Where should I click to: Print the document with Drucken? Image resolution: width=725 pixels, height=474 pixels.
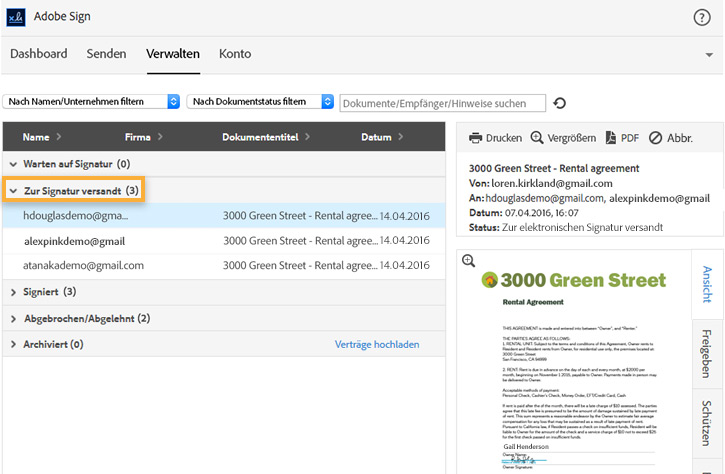[496, 138]
